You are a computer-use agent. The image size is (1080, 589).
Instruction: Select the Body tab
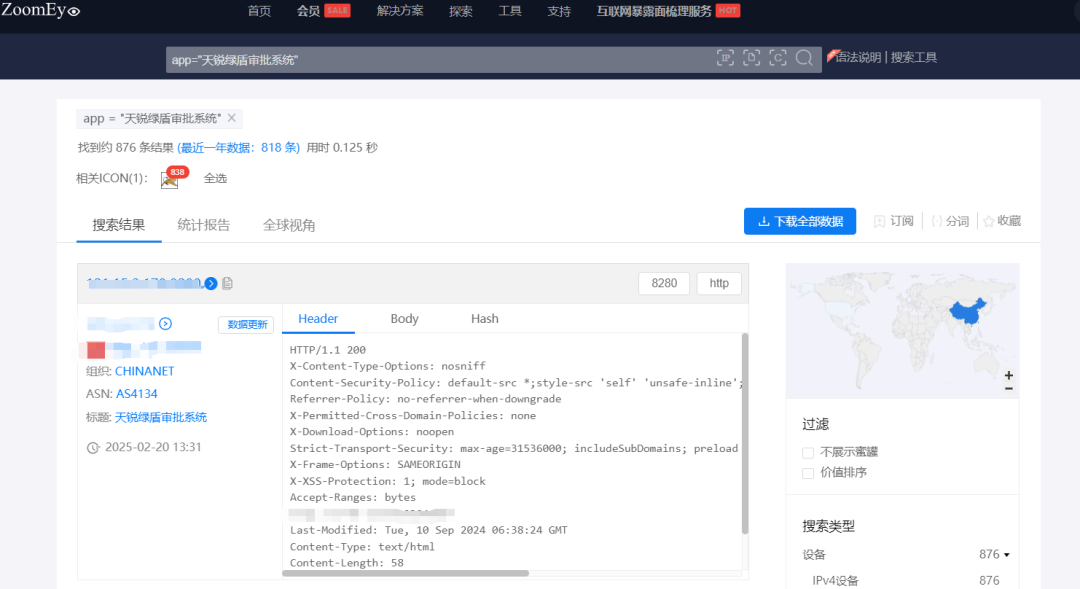[404, 319]
